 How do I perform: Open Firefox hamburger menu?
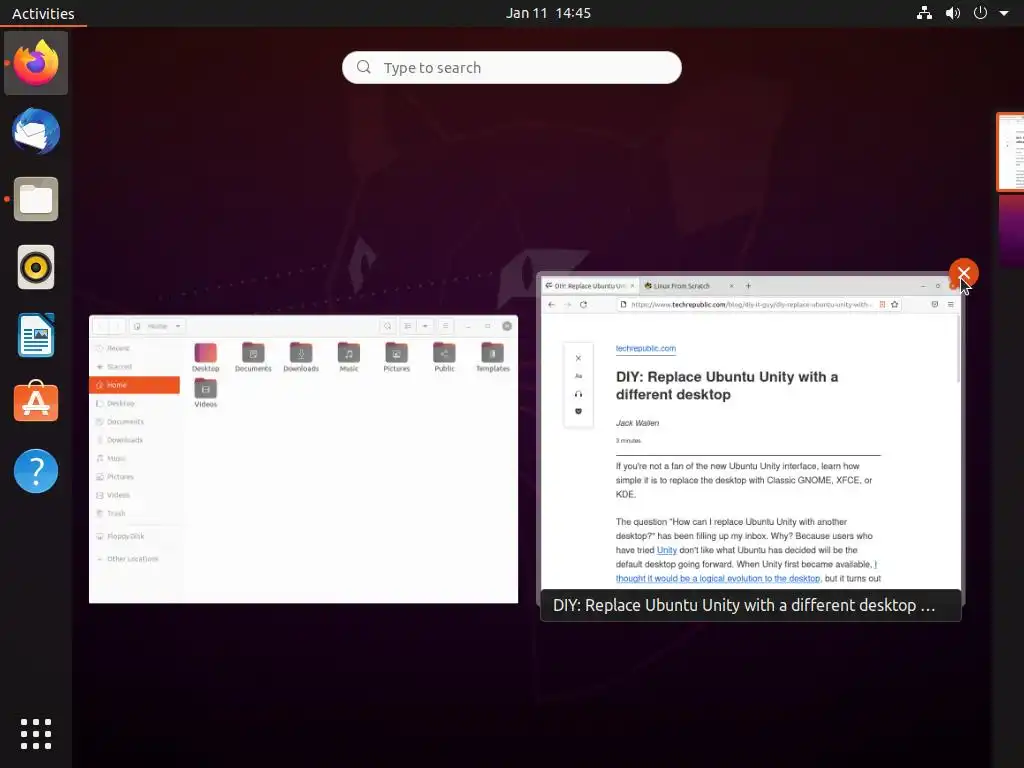[x=950, y=304]
